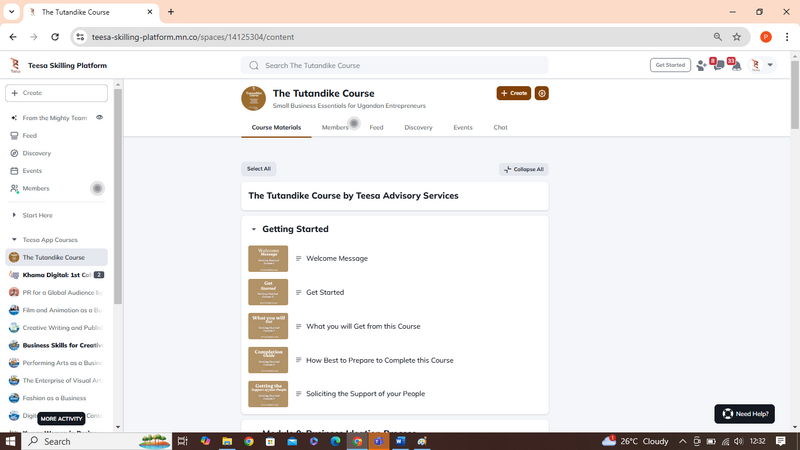Click the search magnifier in course search
Viewport: 800px width, 450px height.
pos(254,65)
